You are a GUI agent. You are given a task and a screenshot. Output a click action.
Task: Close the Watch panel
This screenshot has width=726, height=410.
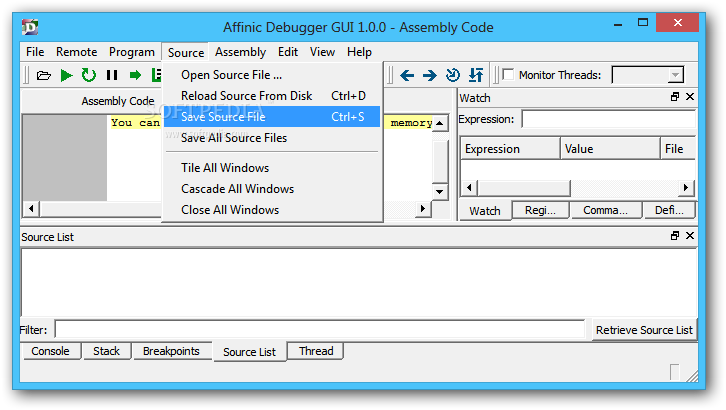point(690,97)
